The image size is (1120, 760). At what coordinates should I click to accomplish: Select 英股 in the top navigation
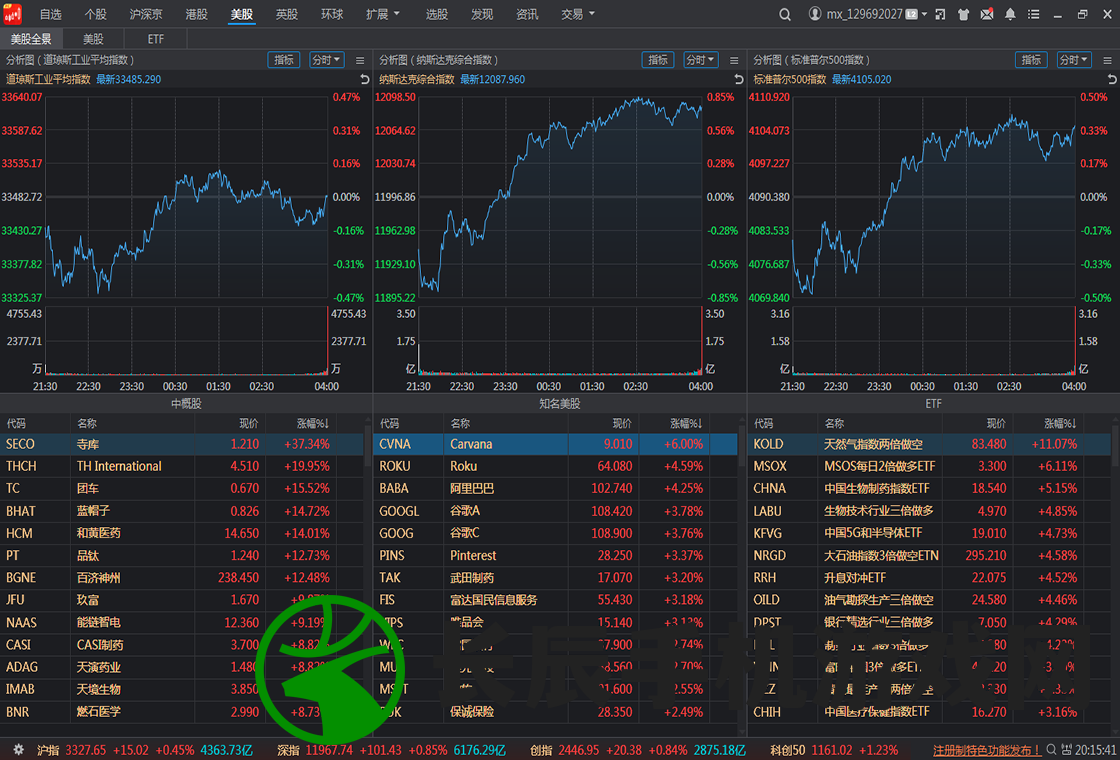point(287,14)
